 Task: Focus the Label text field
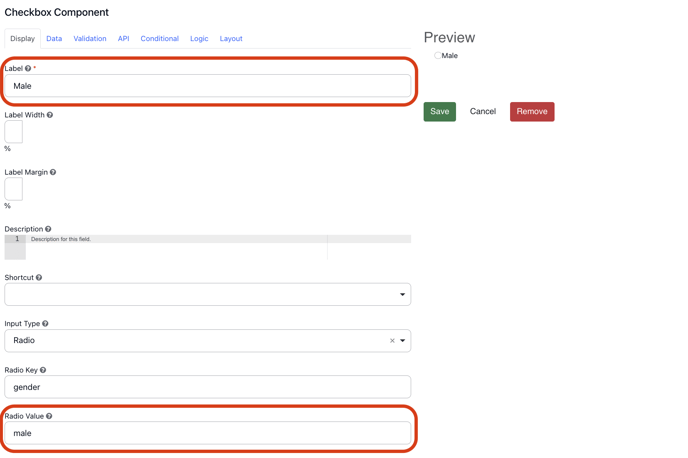(x=207, y=87)
